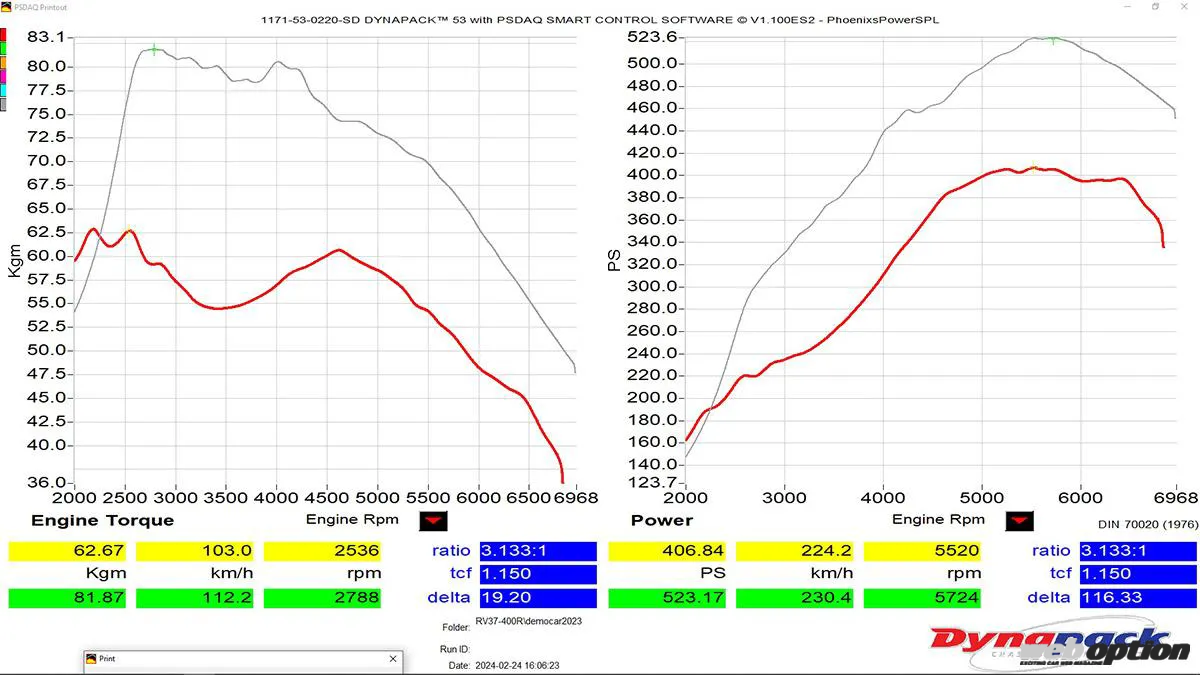This screenshot has height=675, width=1200.
Task: Choose the cyan run color swatch
Action: tap(3, 90)
